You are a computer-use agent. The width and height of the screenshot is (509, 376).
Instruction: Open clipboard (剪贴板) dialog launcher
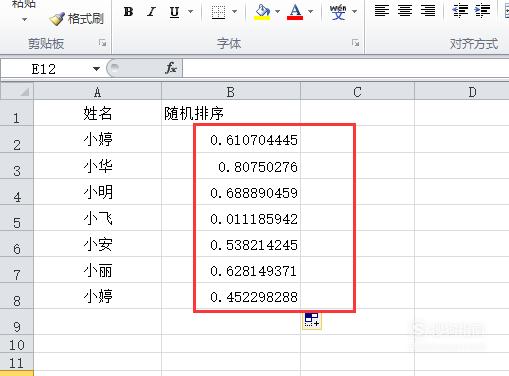pyautogui.click(x=102, y=43)
